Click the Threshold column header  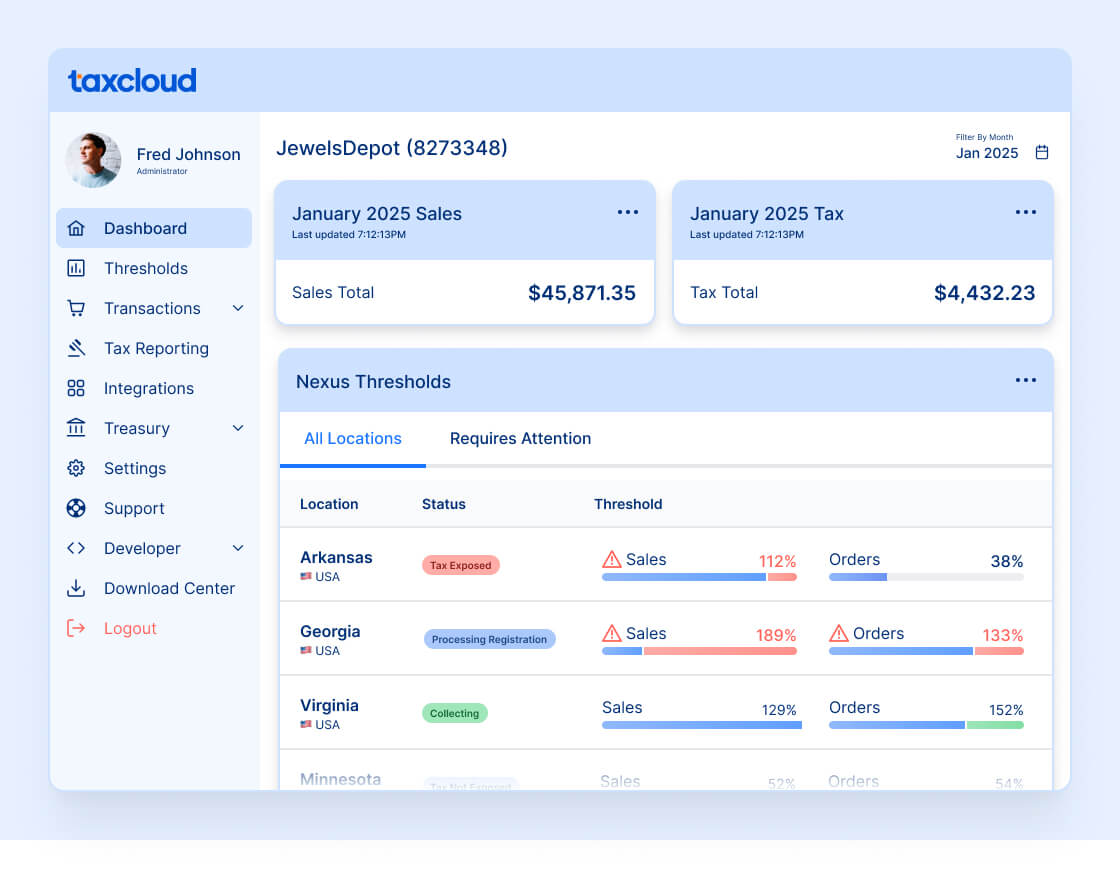coord(629,504)
